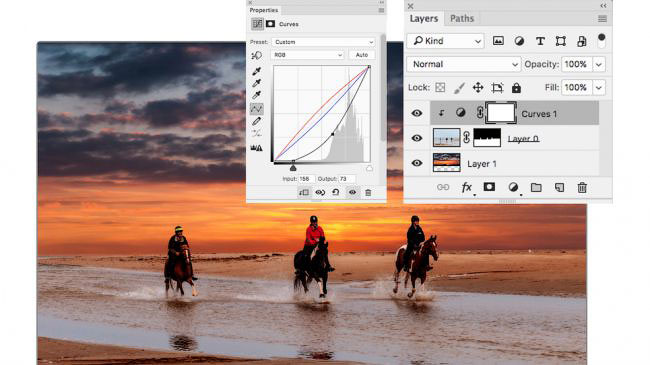
Task: Open the Layers panel hamburger menu
Action: click(602, 19)
